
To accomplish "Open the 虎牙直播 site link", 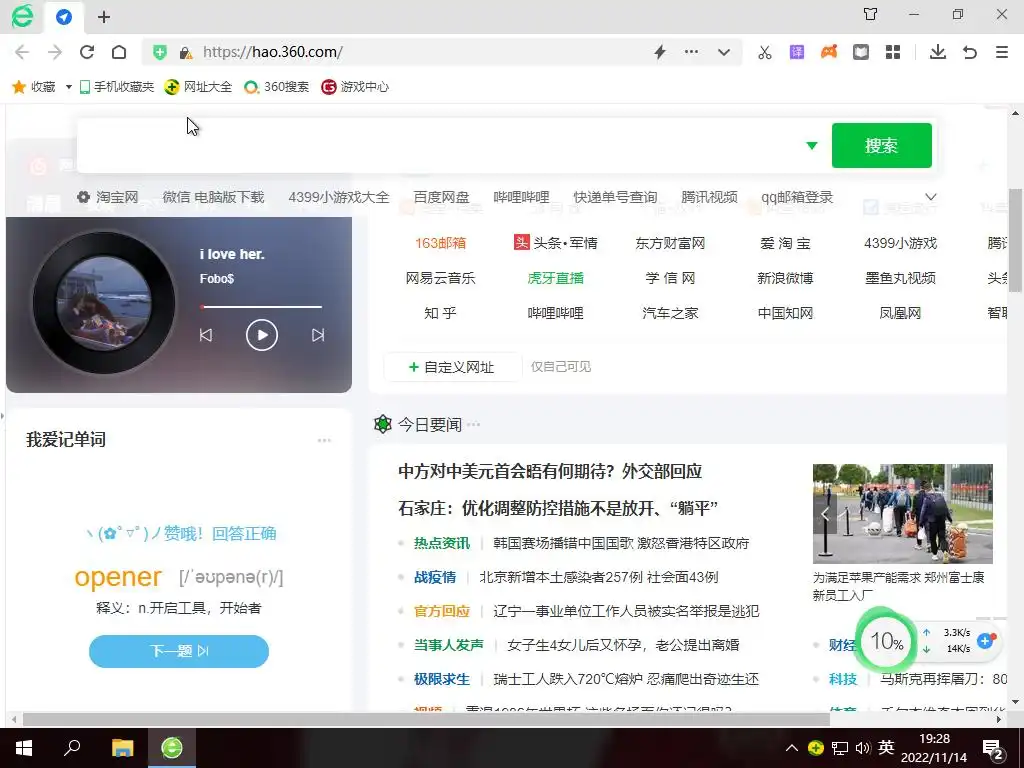I will (x=555, y=278).
